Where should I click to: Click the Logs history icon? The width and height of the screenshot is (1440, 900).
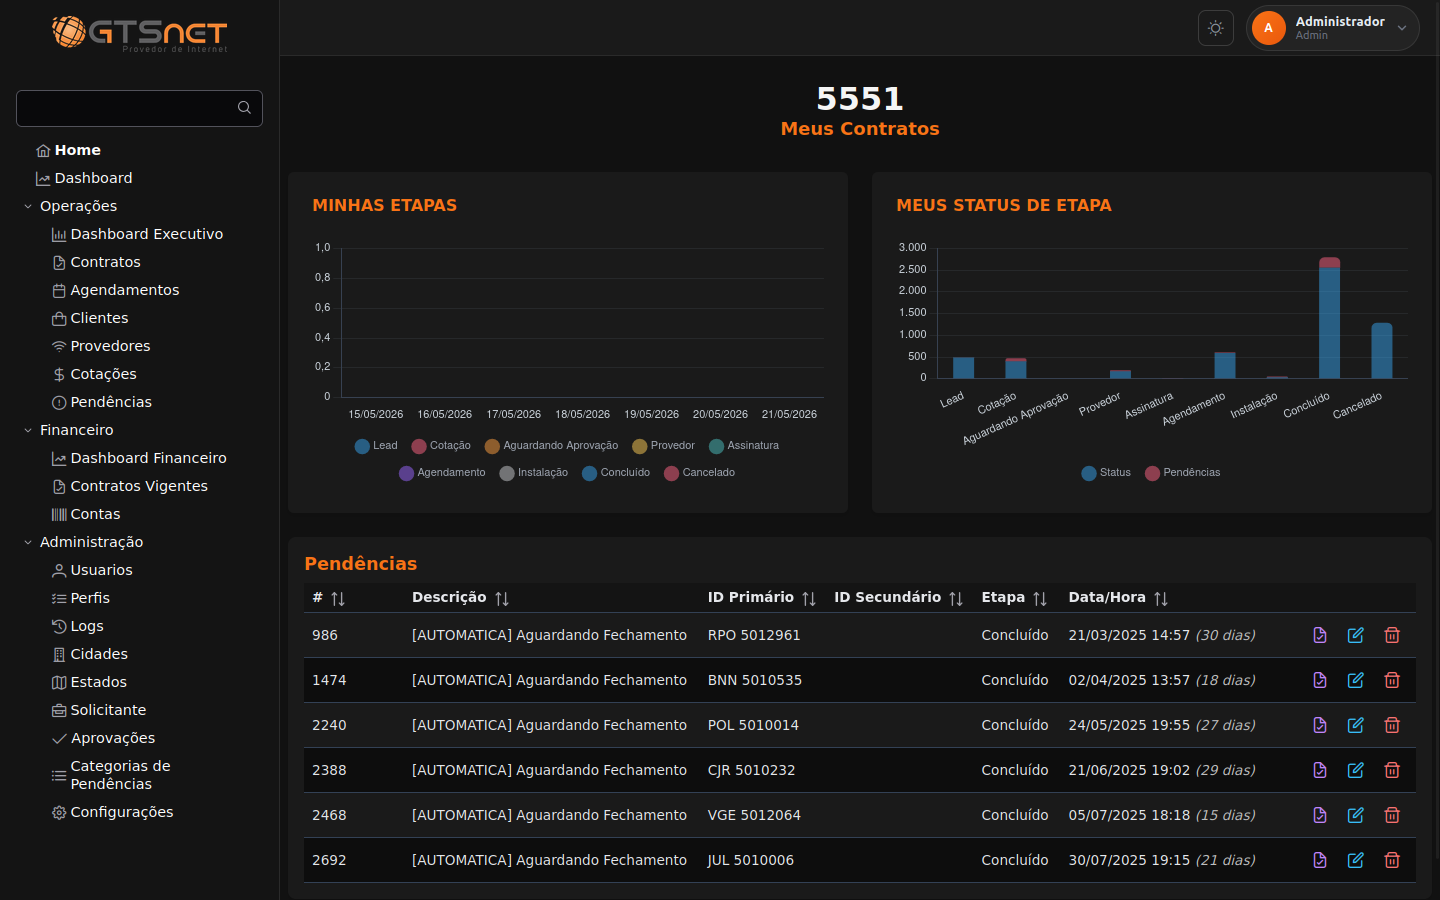(x=59, y=626)
